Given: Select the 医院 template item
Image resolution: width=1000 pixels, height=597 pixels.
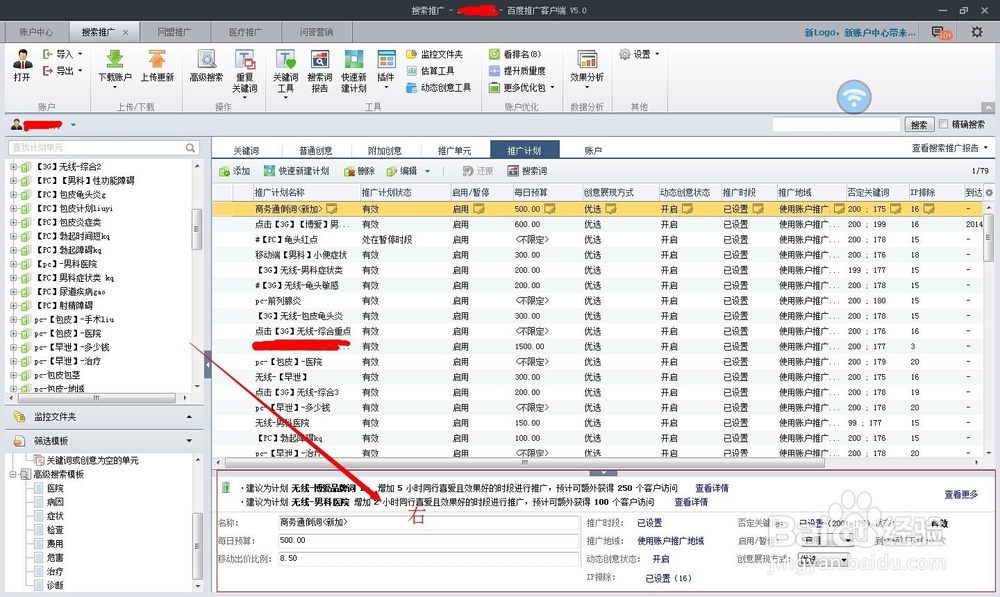Looking at the screenshot, I should pos(55,488).
